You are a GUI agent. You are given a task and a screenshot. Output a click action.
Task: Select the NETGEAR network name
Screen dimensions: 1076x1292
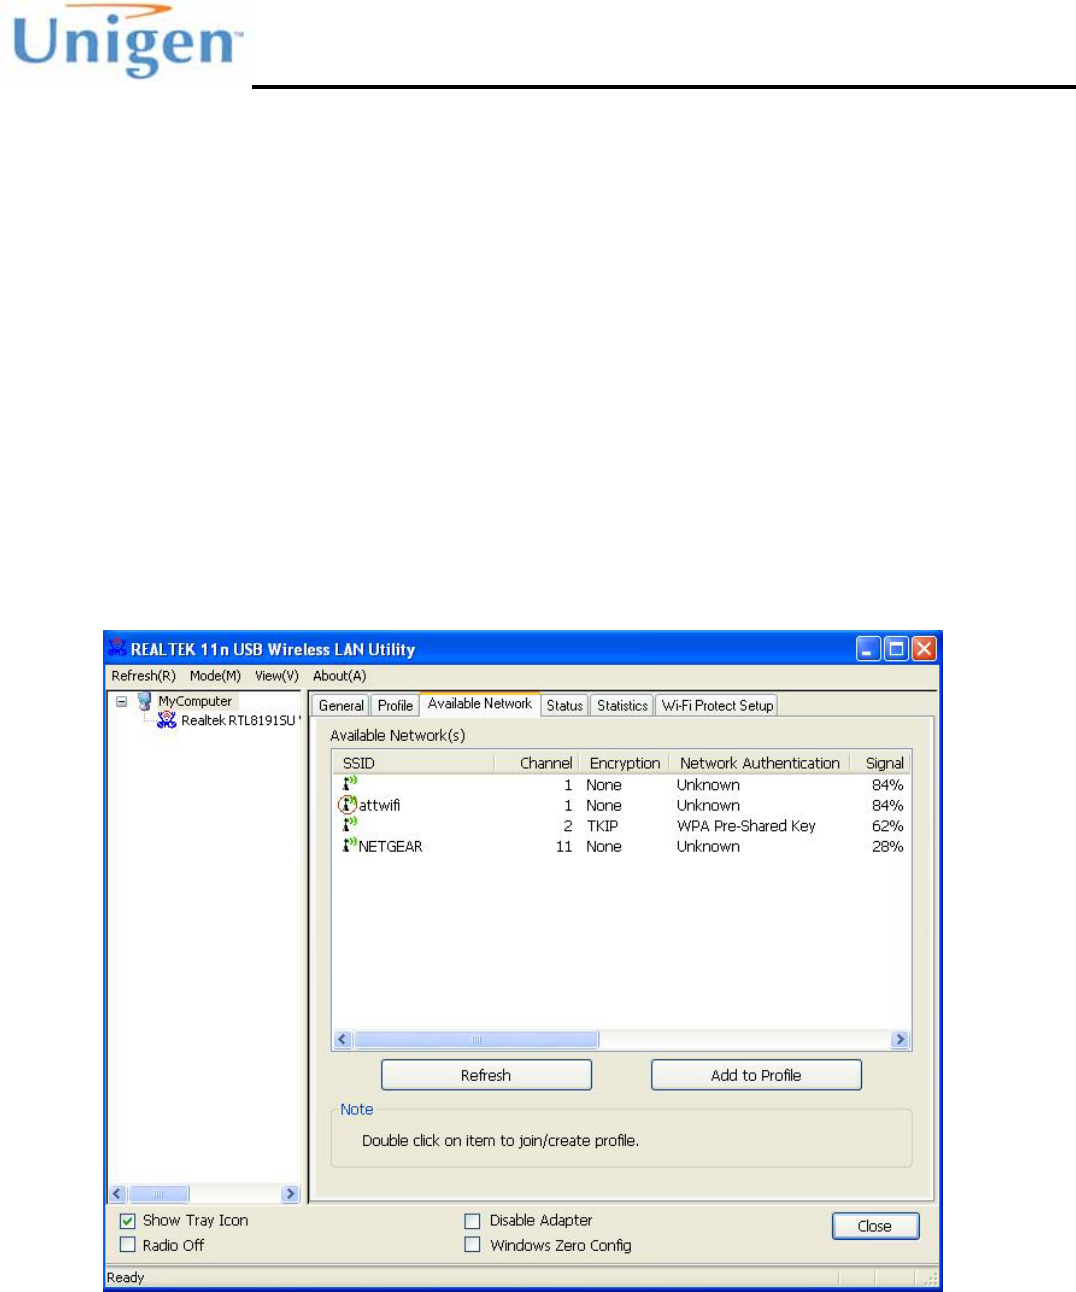coord(391,846)
